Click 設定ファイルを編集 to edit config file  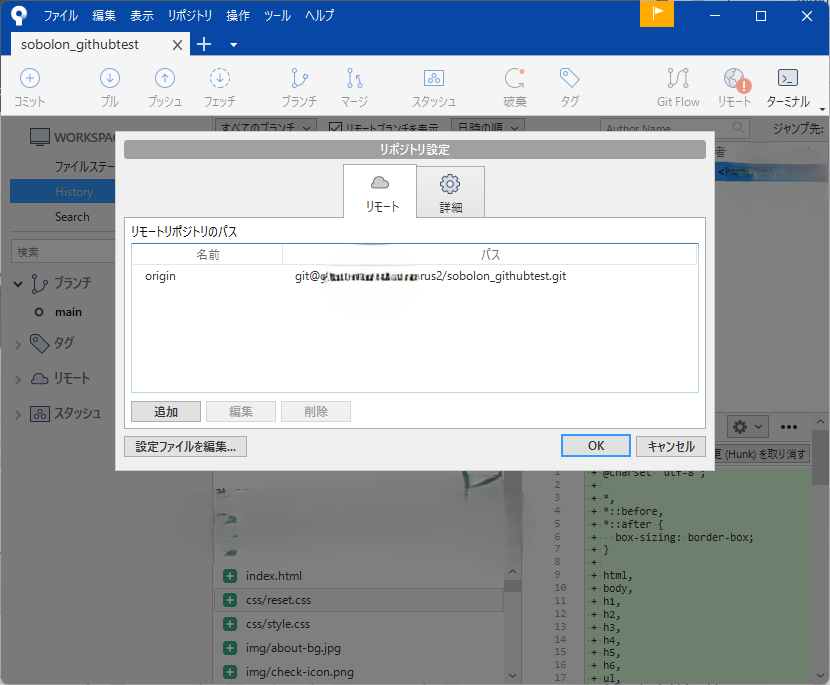pyautogui.click(x=185, y=446)
